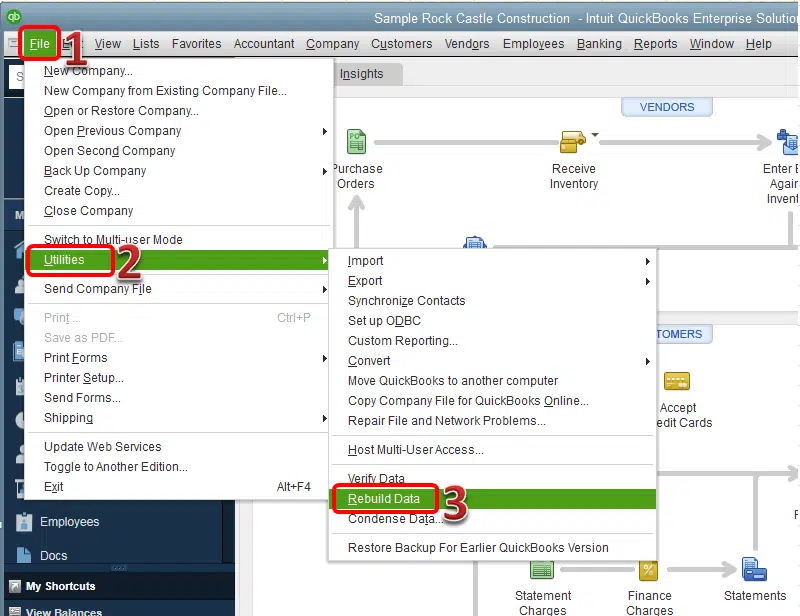Expand the Print Forms submenu arrow
This screenshot has height=616, width=800.
click(324, 358)
